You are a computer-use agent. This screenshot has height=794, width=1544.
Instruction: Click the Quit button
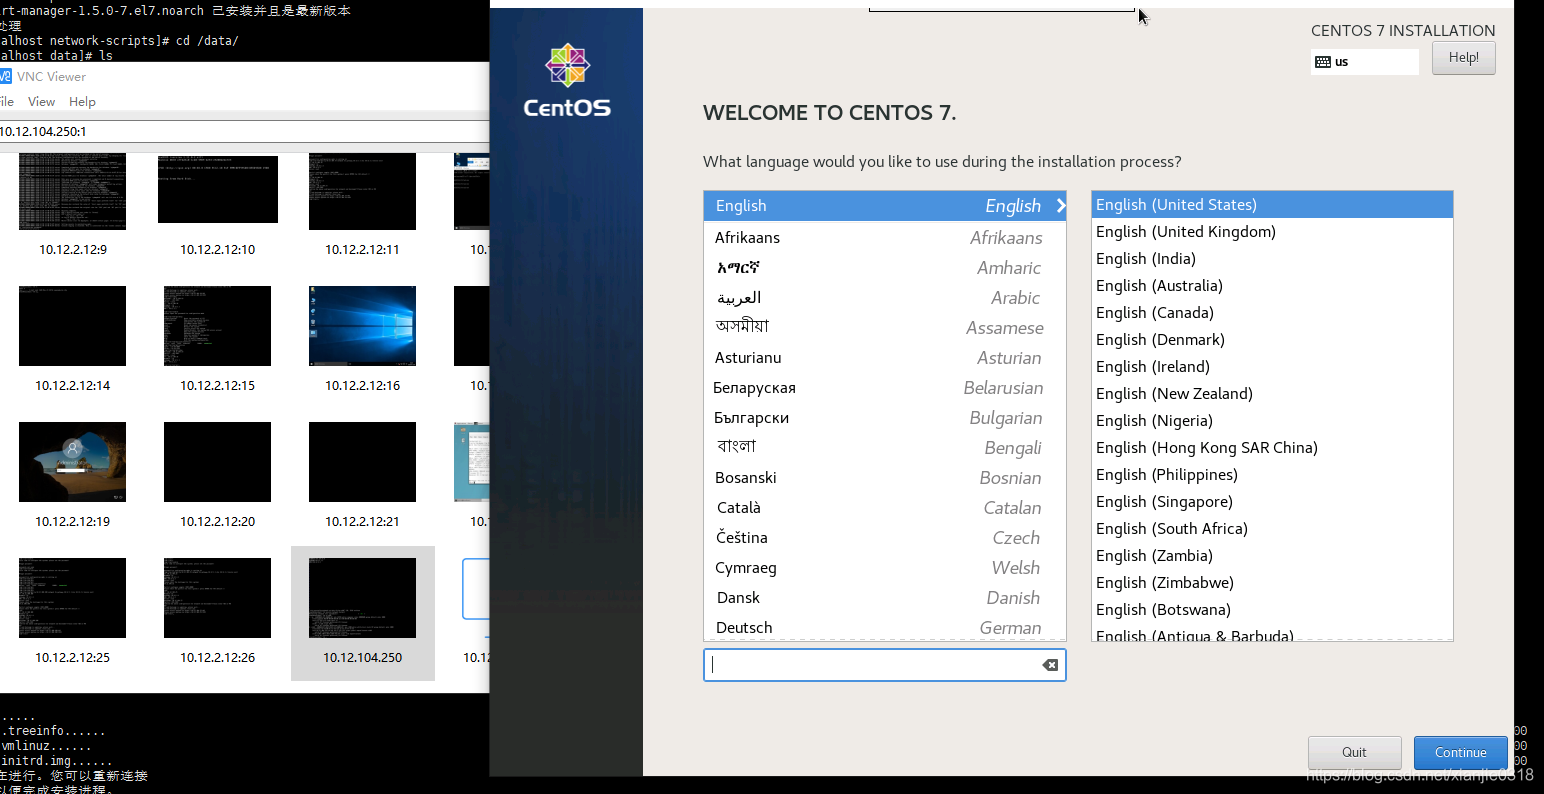coord(1354,752)
